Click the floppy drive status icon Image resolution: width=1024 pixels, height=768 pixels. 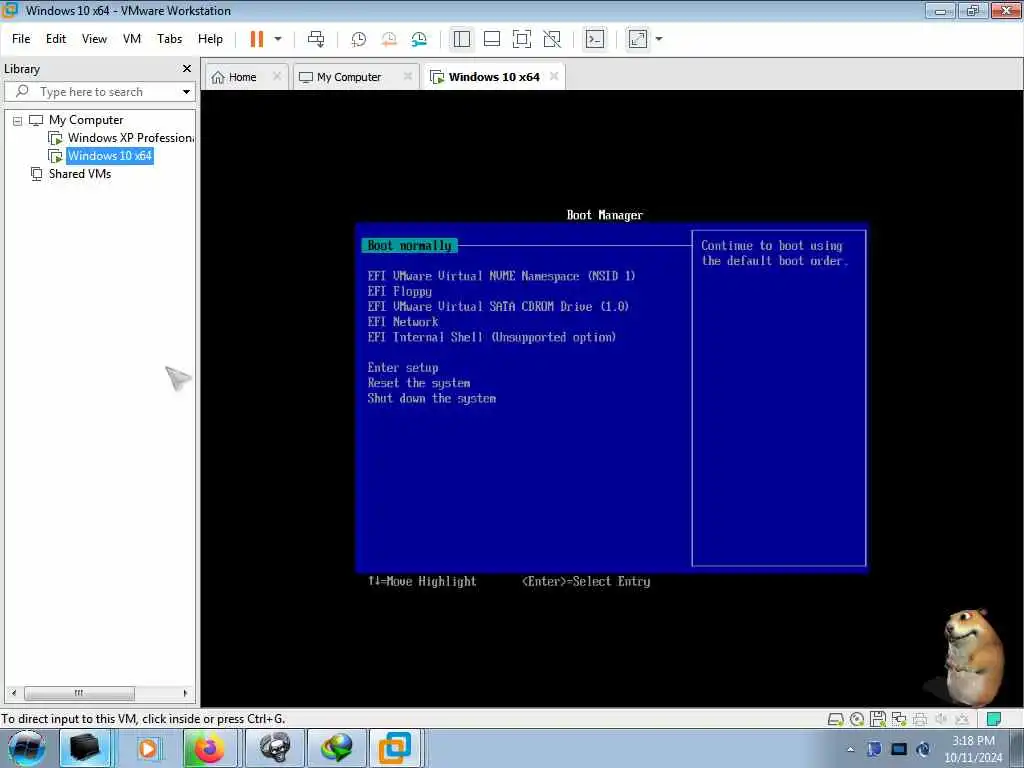click(x=878, y=719)
